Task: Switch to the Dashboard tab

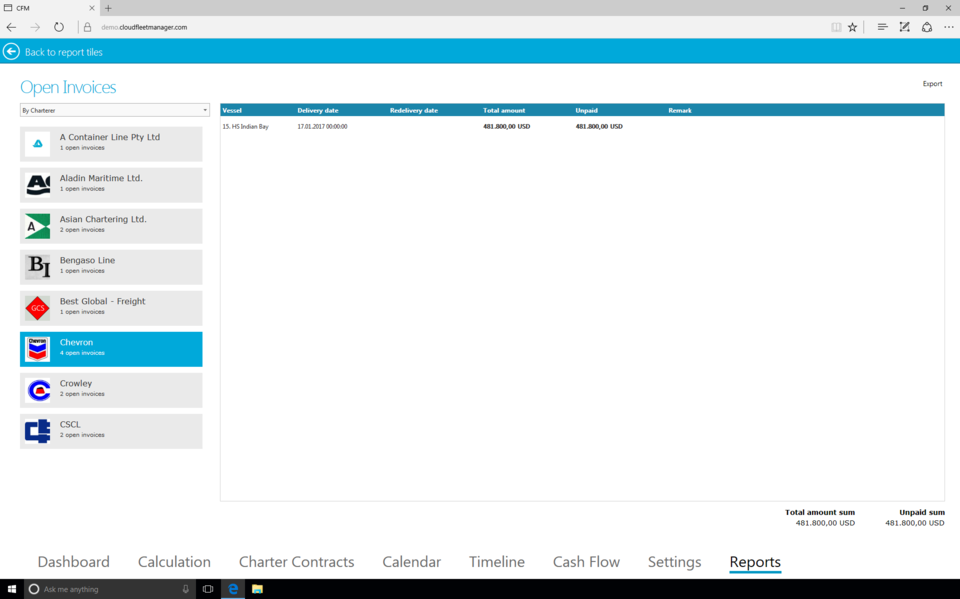Action: 74,562
